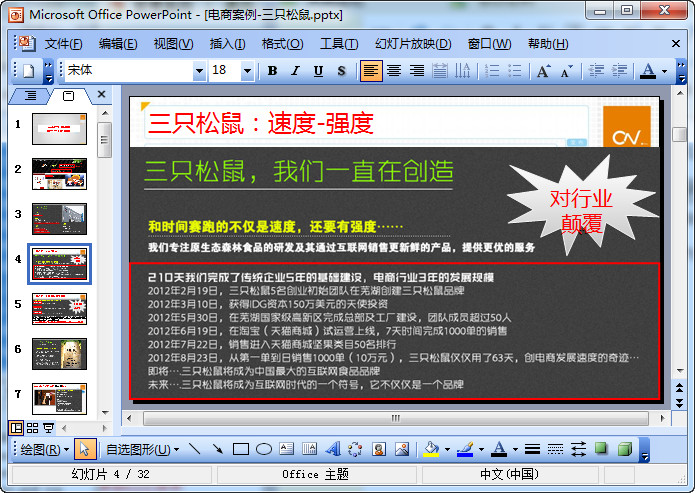
Task: Expand formatting toolbar options at right end
Action: click(681, 71)
